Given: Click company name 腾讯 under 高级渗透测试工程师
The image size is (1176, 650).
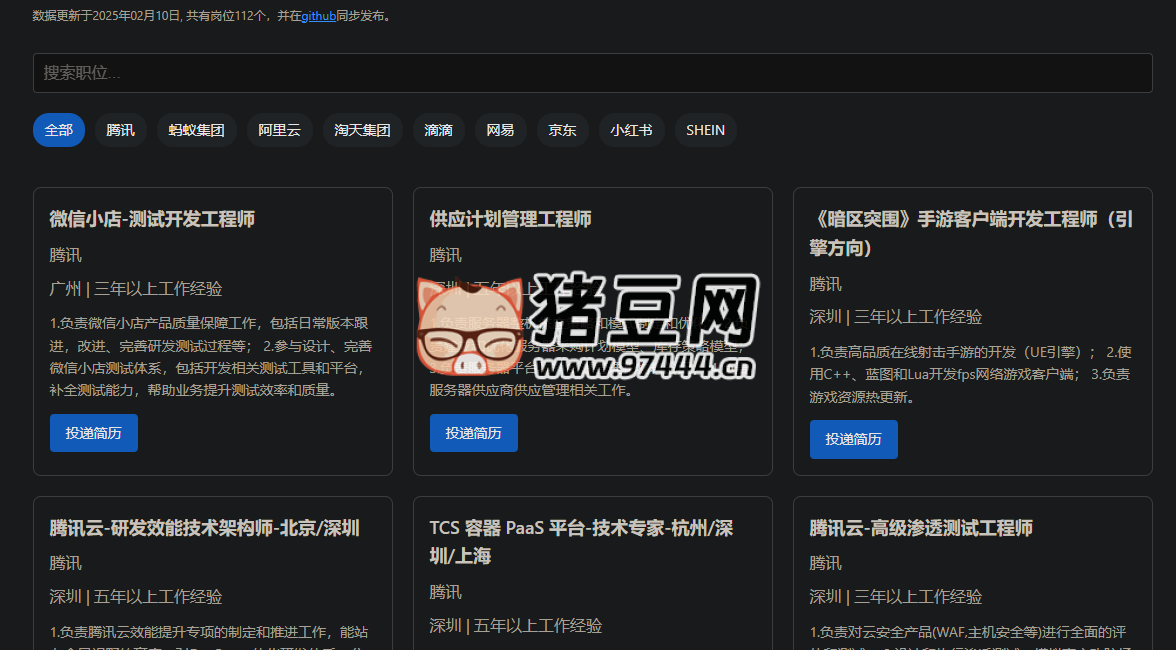Looking at the screenshot, I should (826, 563).
